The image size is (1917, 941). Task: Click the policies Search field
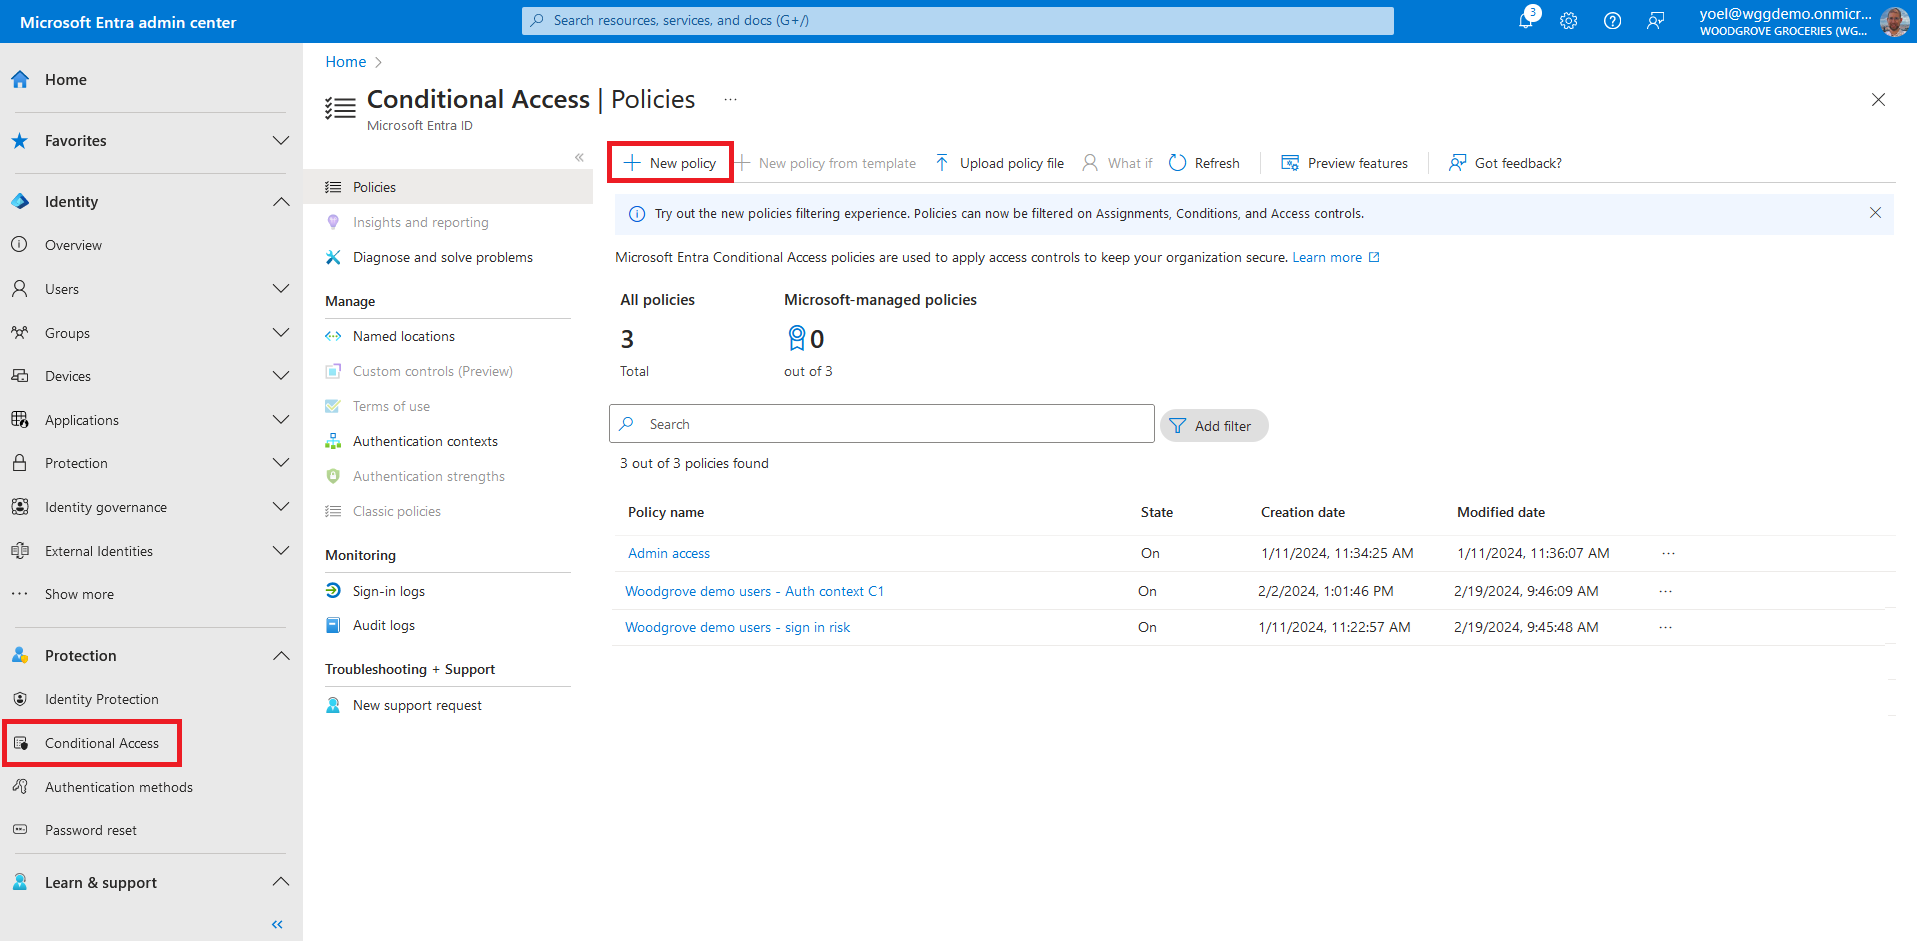coord(881,424)
